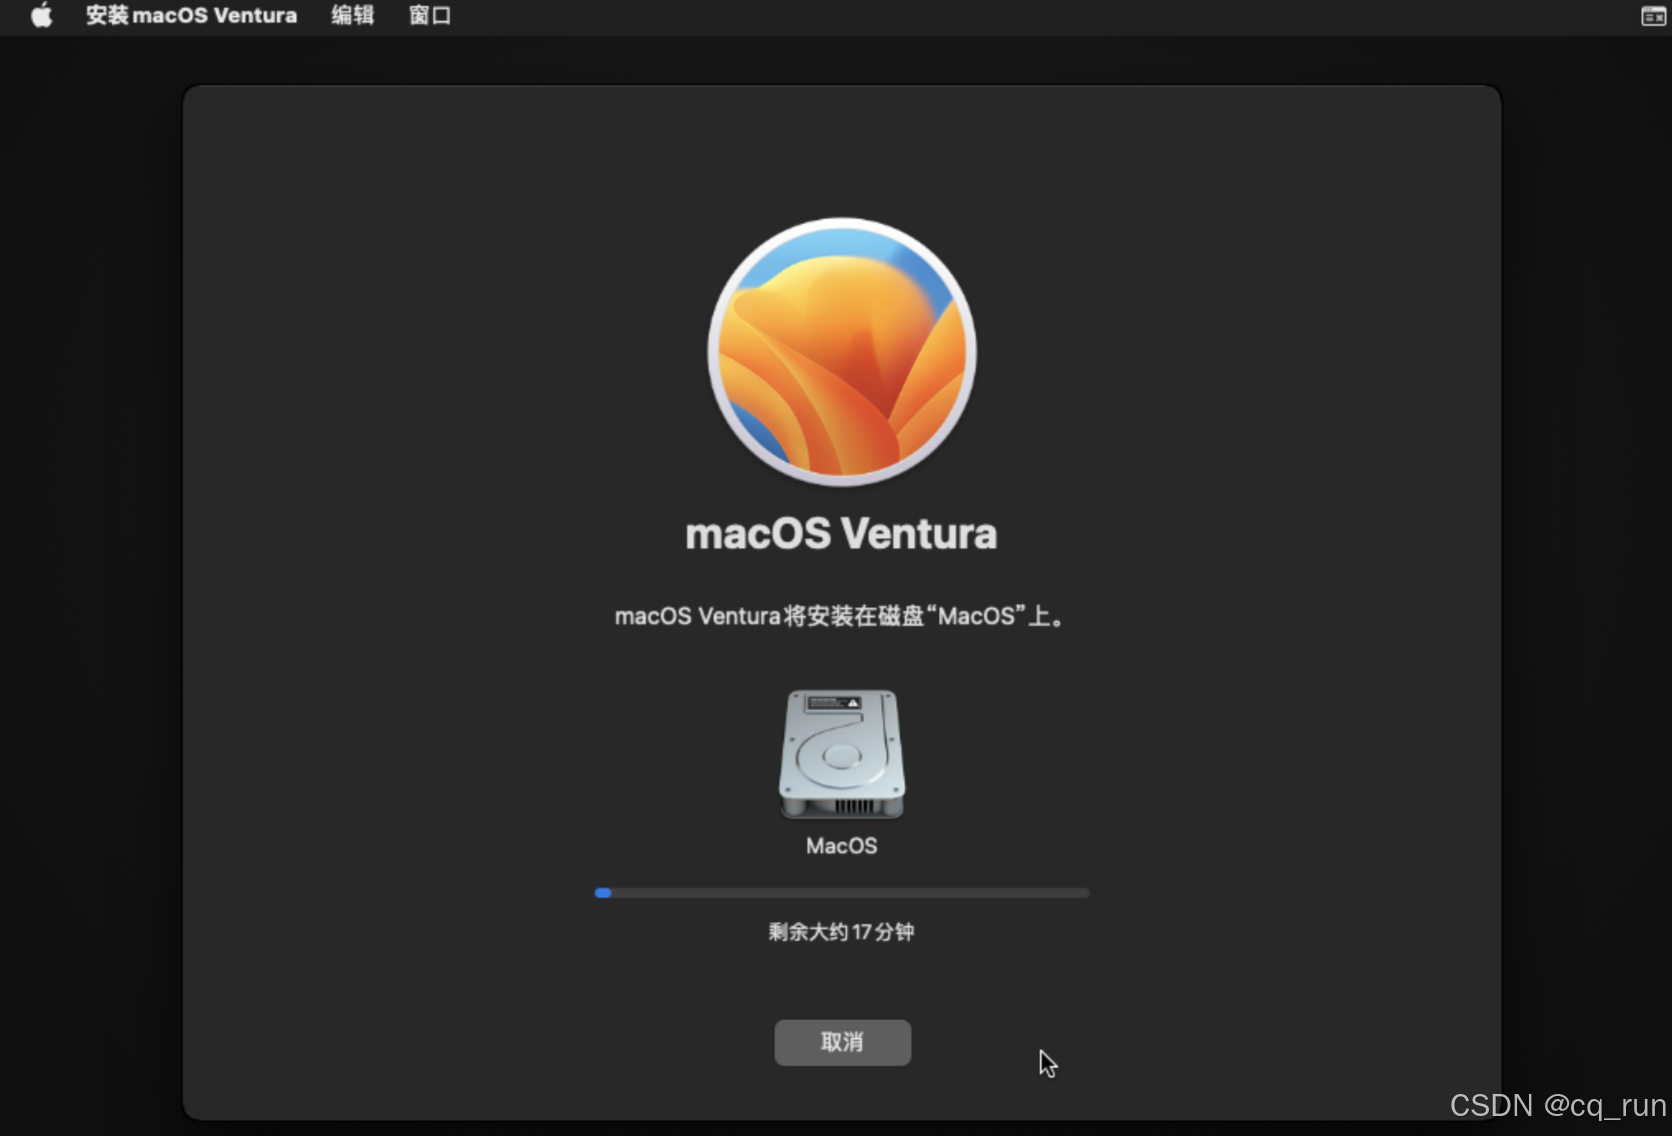
Task: Click the macOS Ventura title heading
Action: click(x=842, y=534)
